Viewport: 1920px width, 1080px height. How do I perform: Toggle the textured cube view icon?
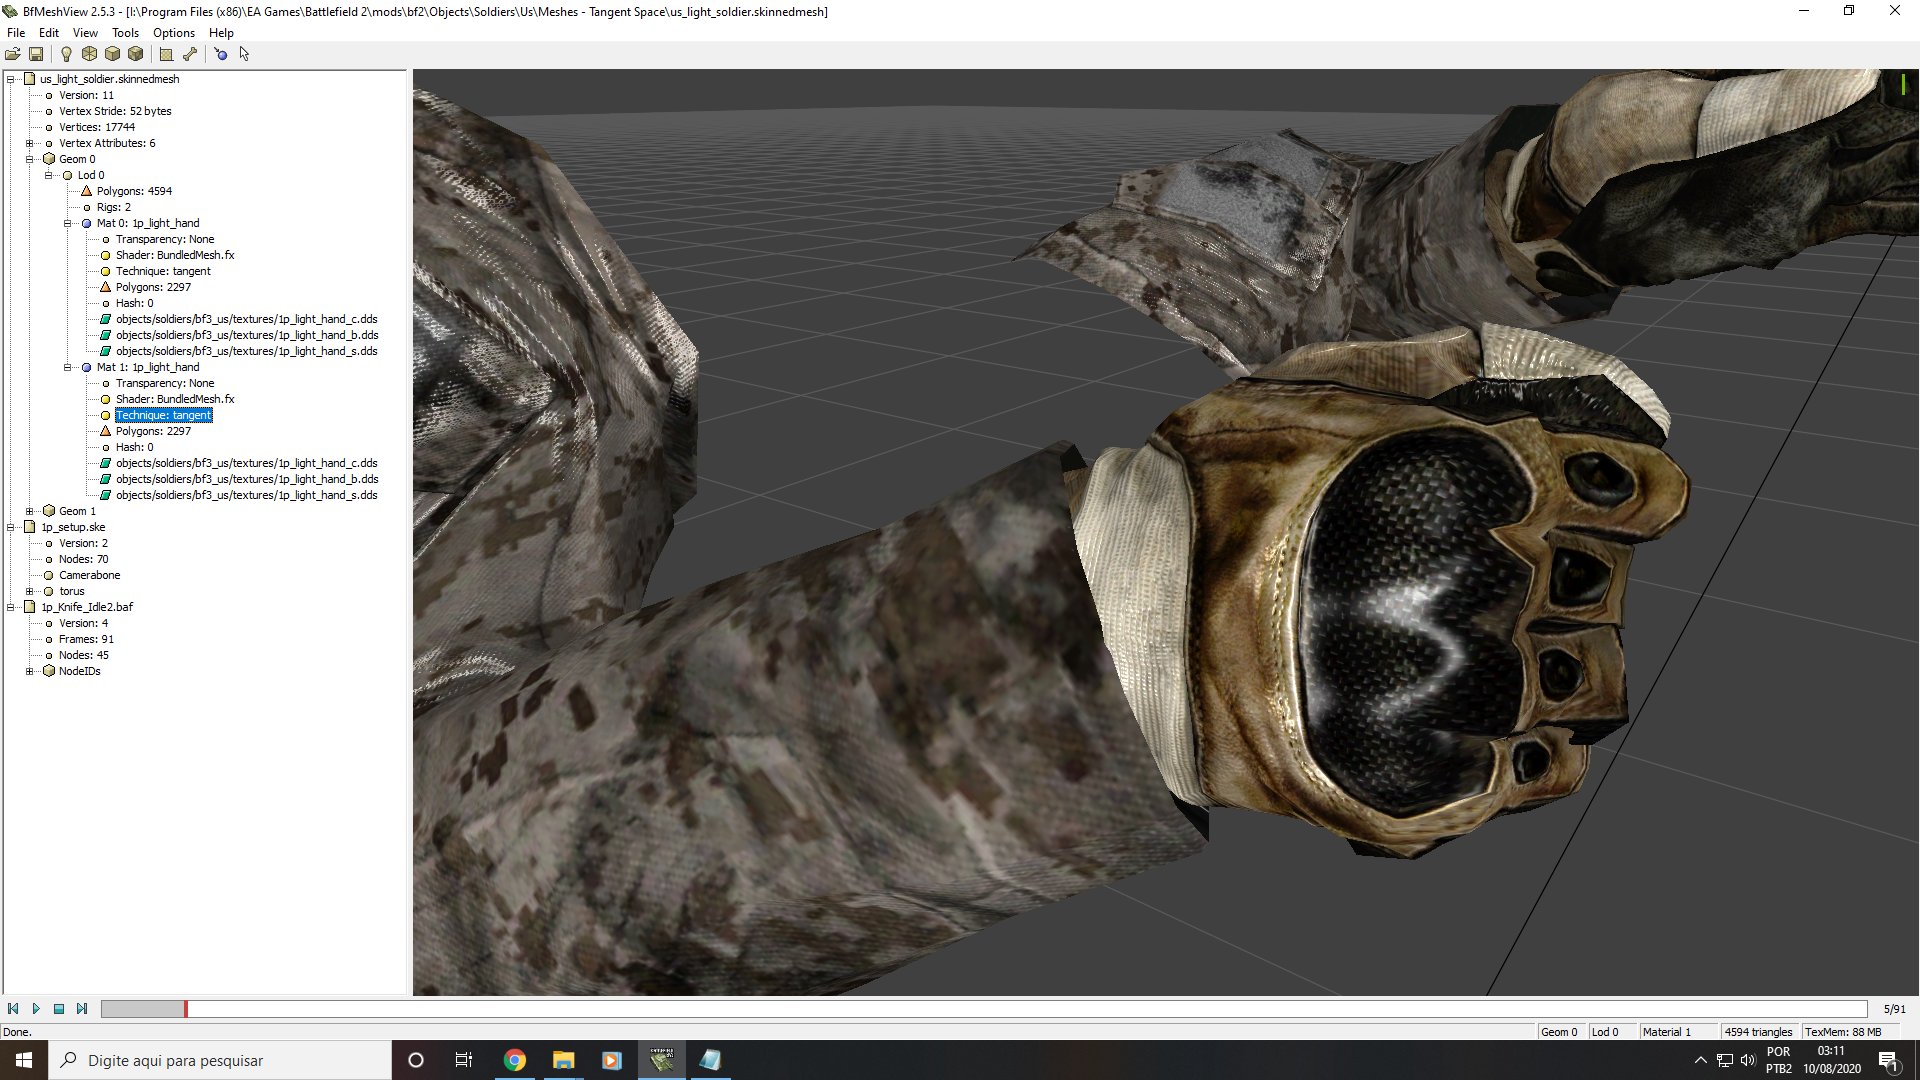point(135,54)
